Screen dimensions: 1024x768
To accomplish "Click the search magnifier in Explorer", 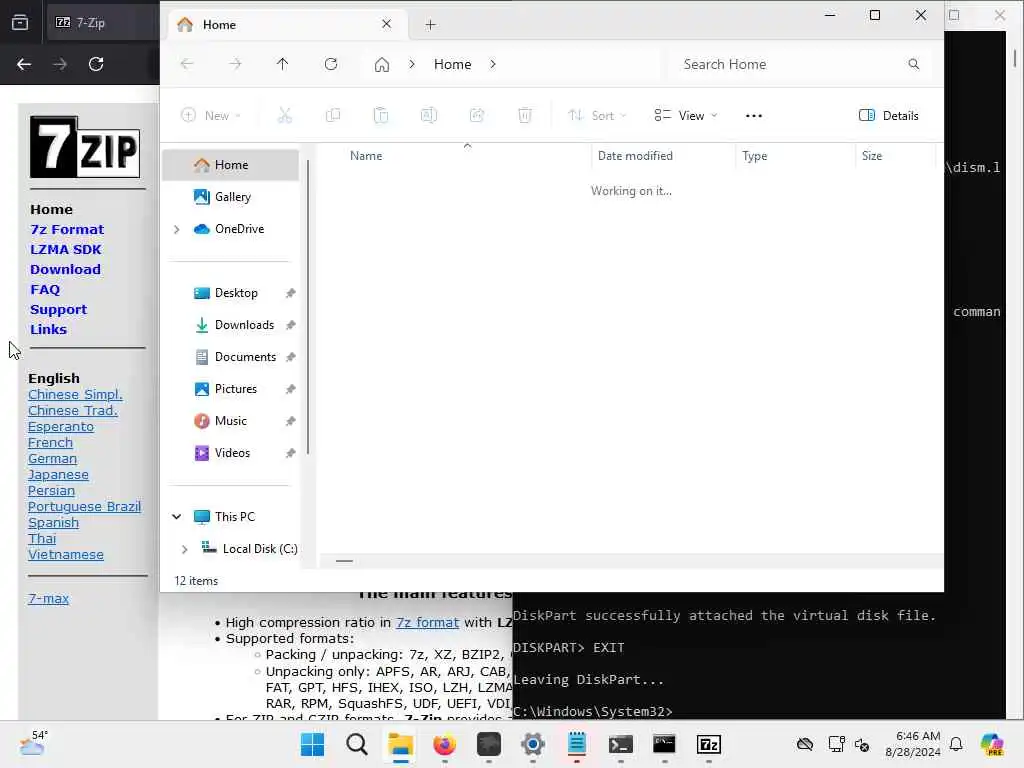I will pyautogui.click(x=914, y=64).
